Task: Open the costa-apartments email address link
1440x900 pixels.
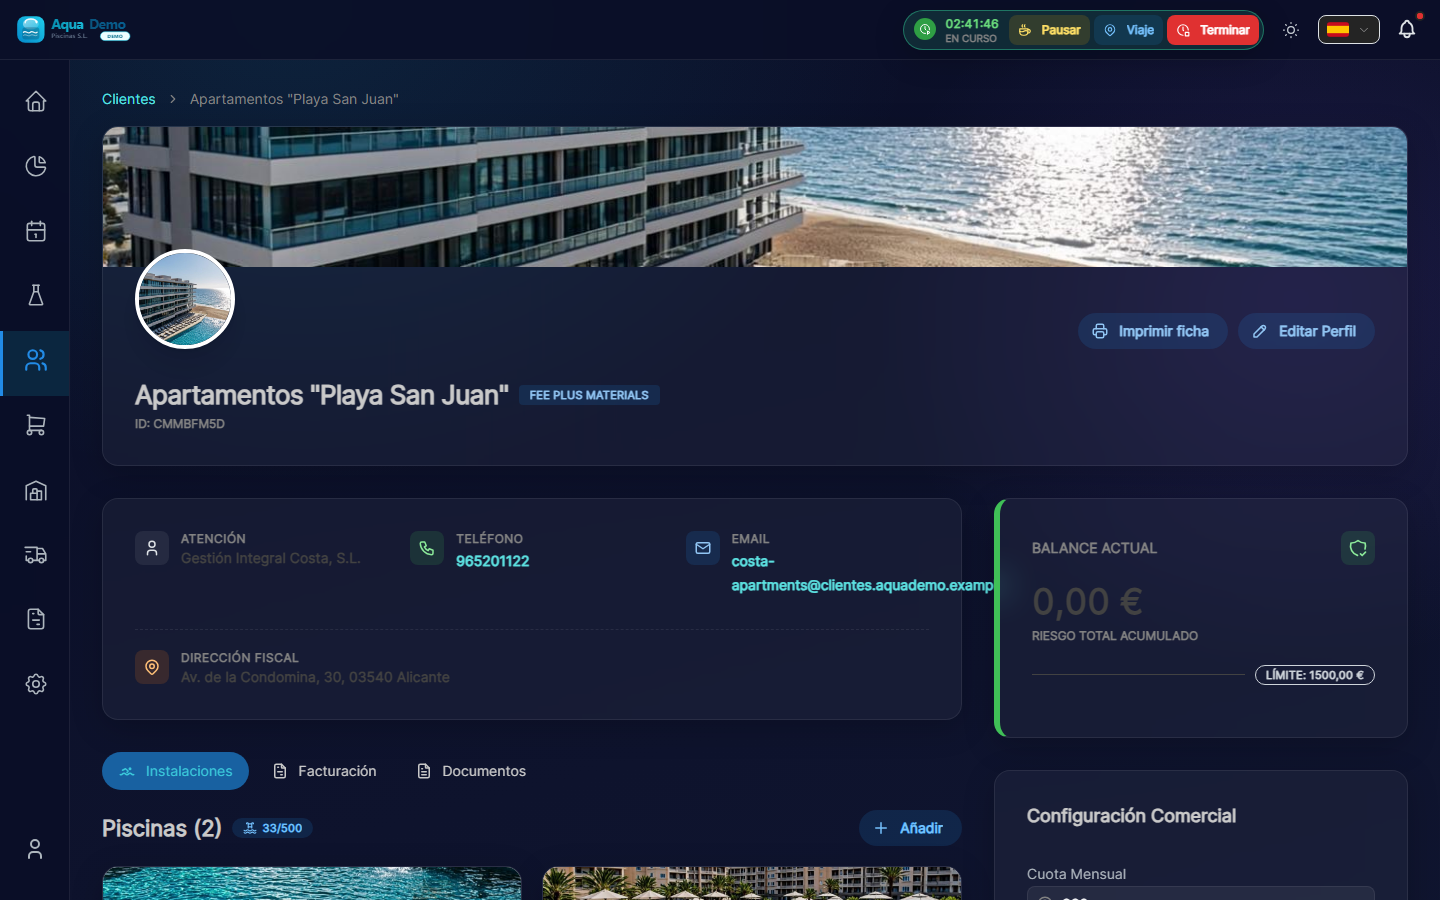Action: [862, 573]
